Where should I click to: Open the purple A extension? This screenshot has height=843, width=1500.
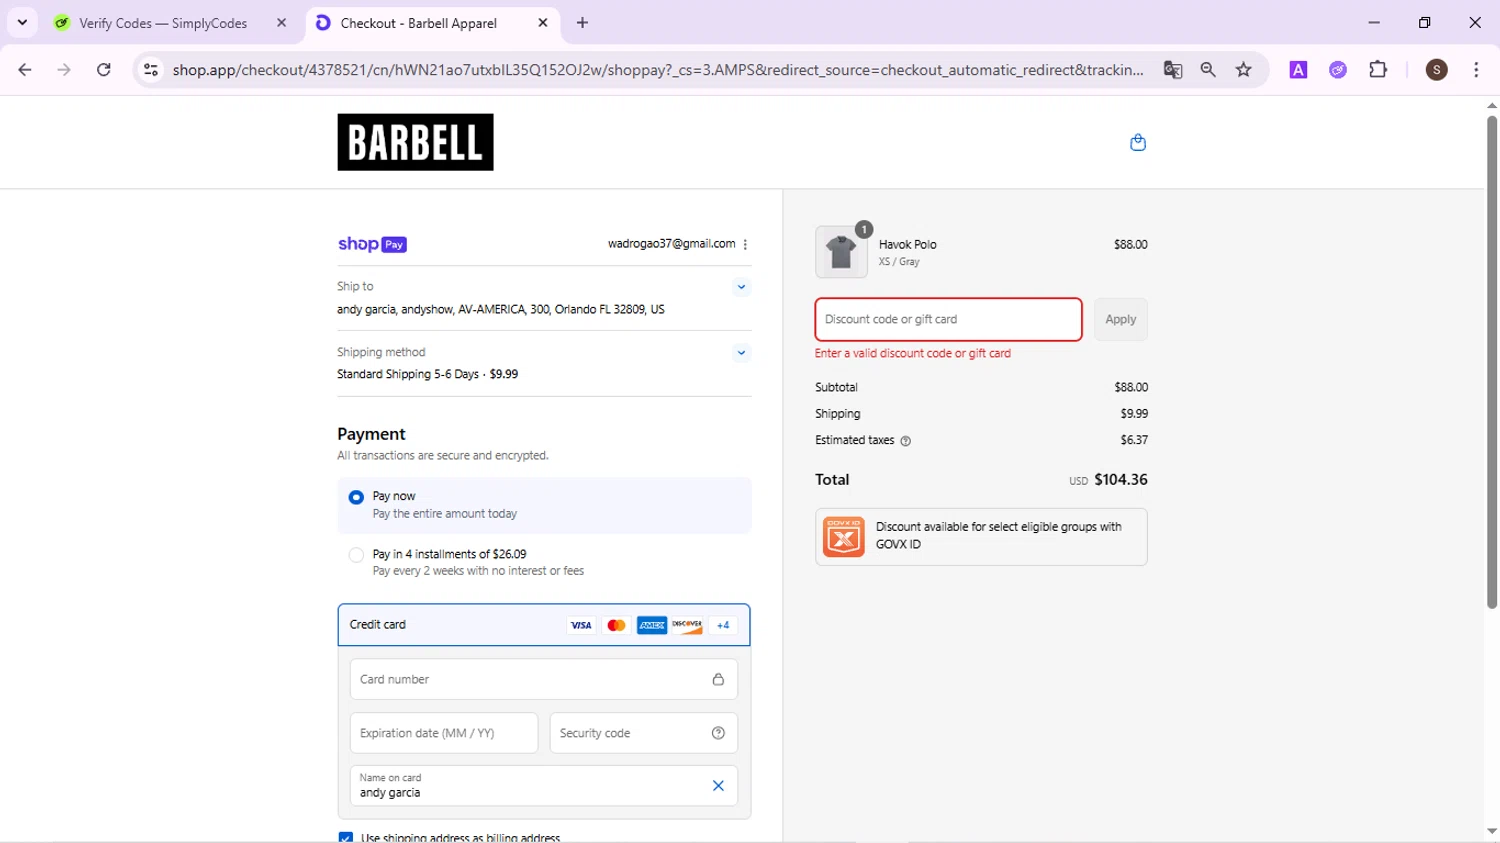1298,70
